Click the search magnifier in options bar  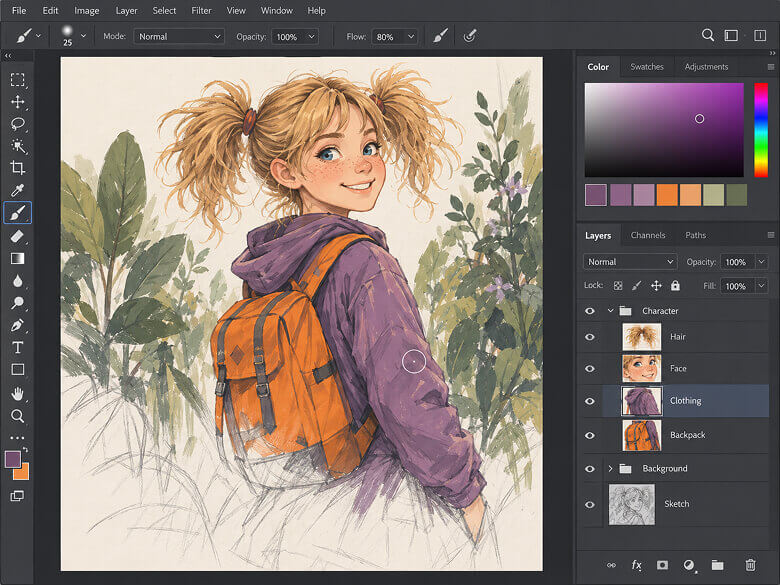click(x=707, y=35)
